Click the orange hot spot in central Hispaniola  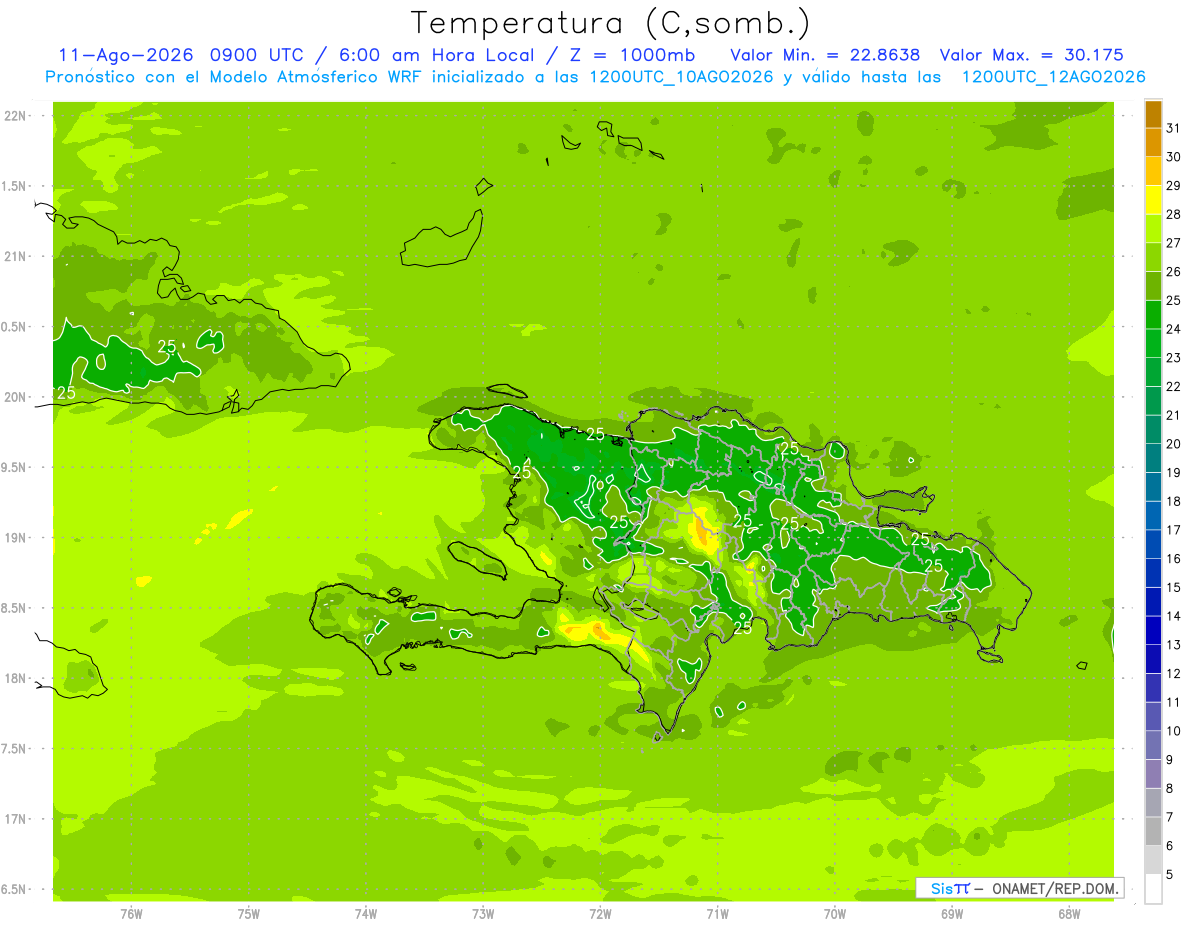pos(705,535)
